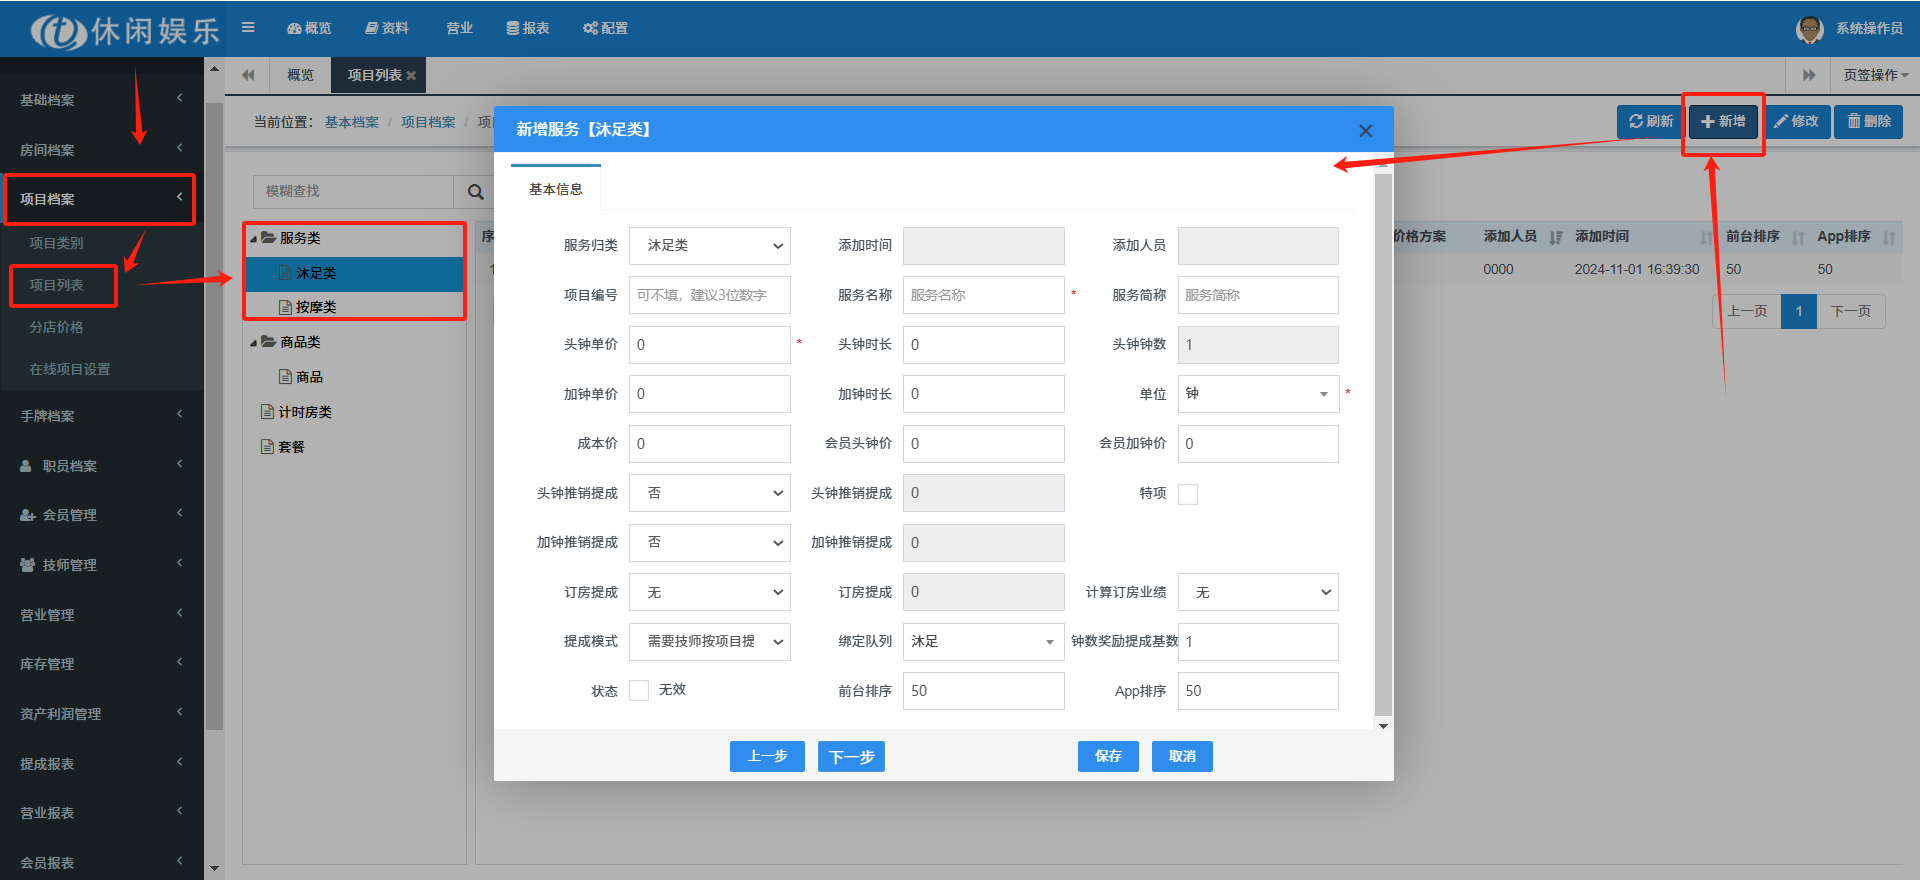Open the 单位 dropdown showing 钟
This screenshot has width=1920, height=880.
coord(1257,394)
